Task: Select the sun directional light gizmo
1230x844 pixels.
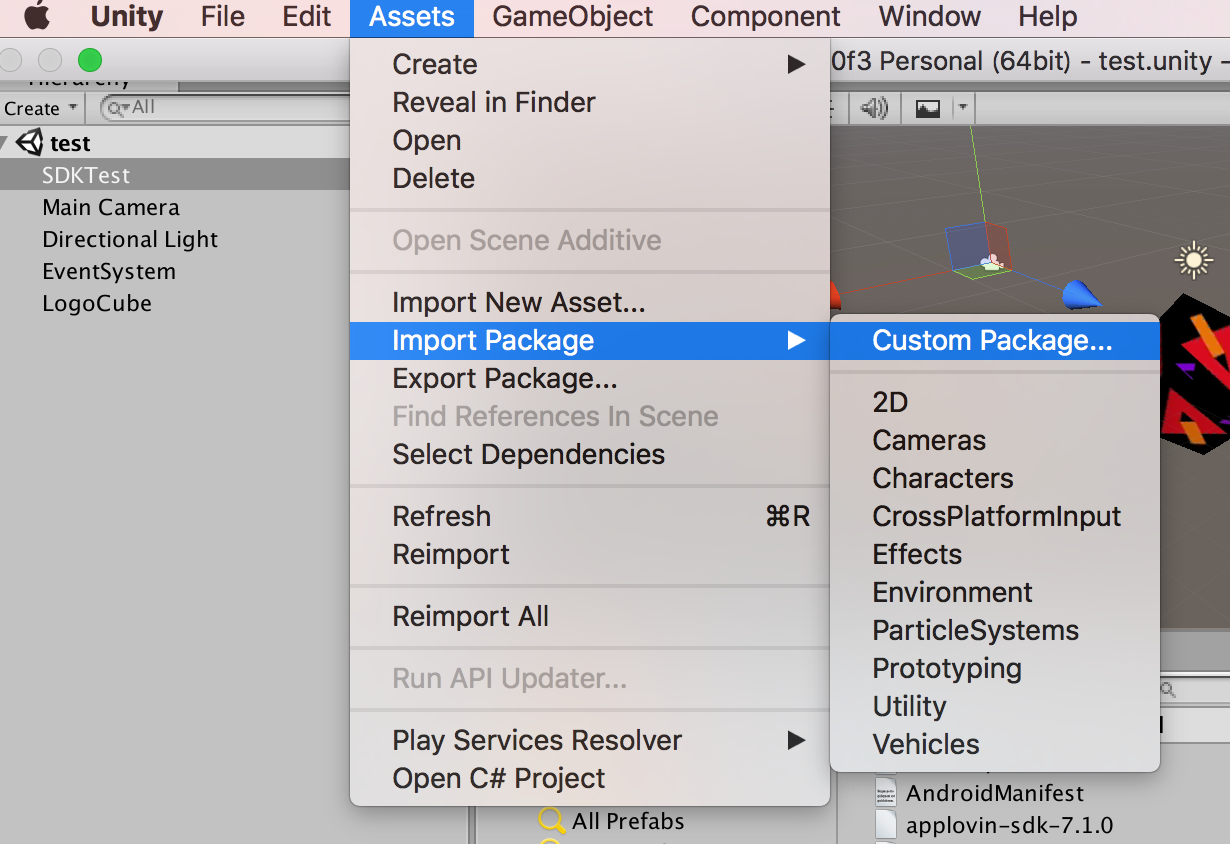Action: click(x=1193, y=261)
